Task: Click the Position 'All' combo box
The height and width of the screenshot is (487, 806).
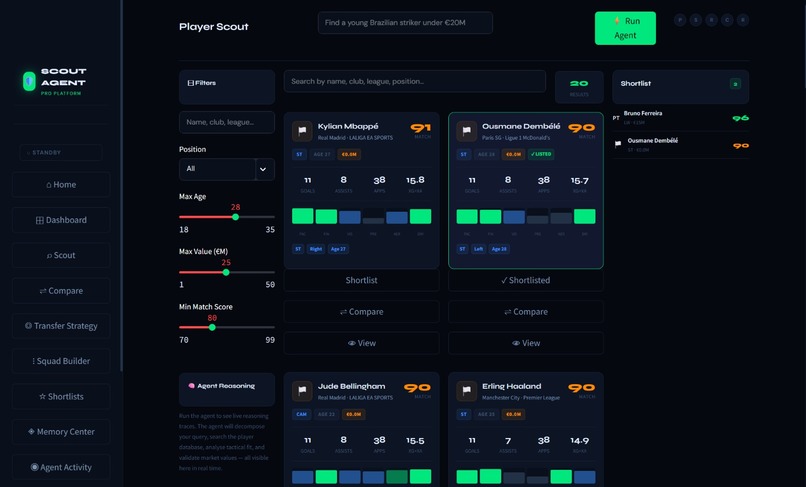Action: pyautogui.click(x=227, y=169)
